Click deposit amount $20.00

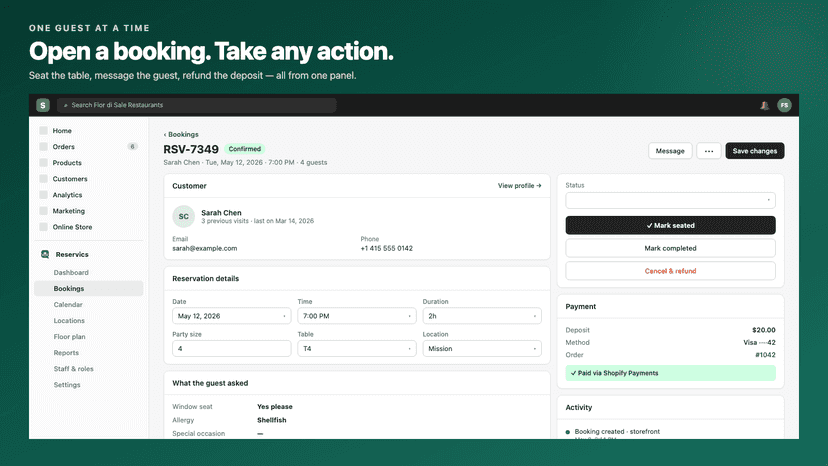[x=764, y=330]
